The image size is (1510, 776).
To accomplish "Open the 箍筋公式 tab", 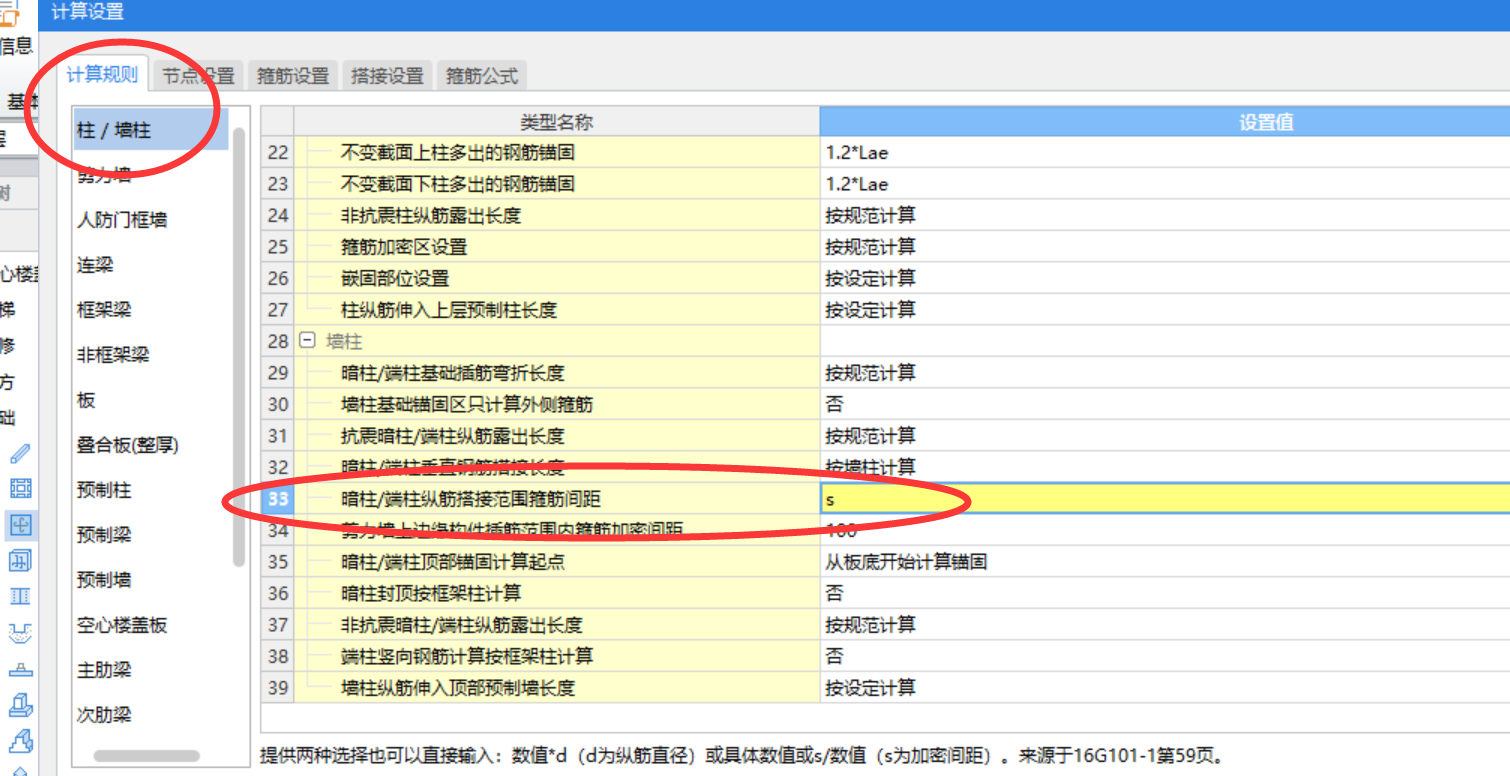I will [482, 76].
